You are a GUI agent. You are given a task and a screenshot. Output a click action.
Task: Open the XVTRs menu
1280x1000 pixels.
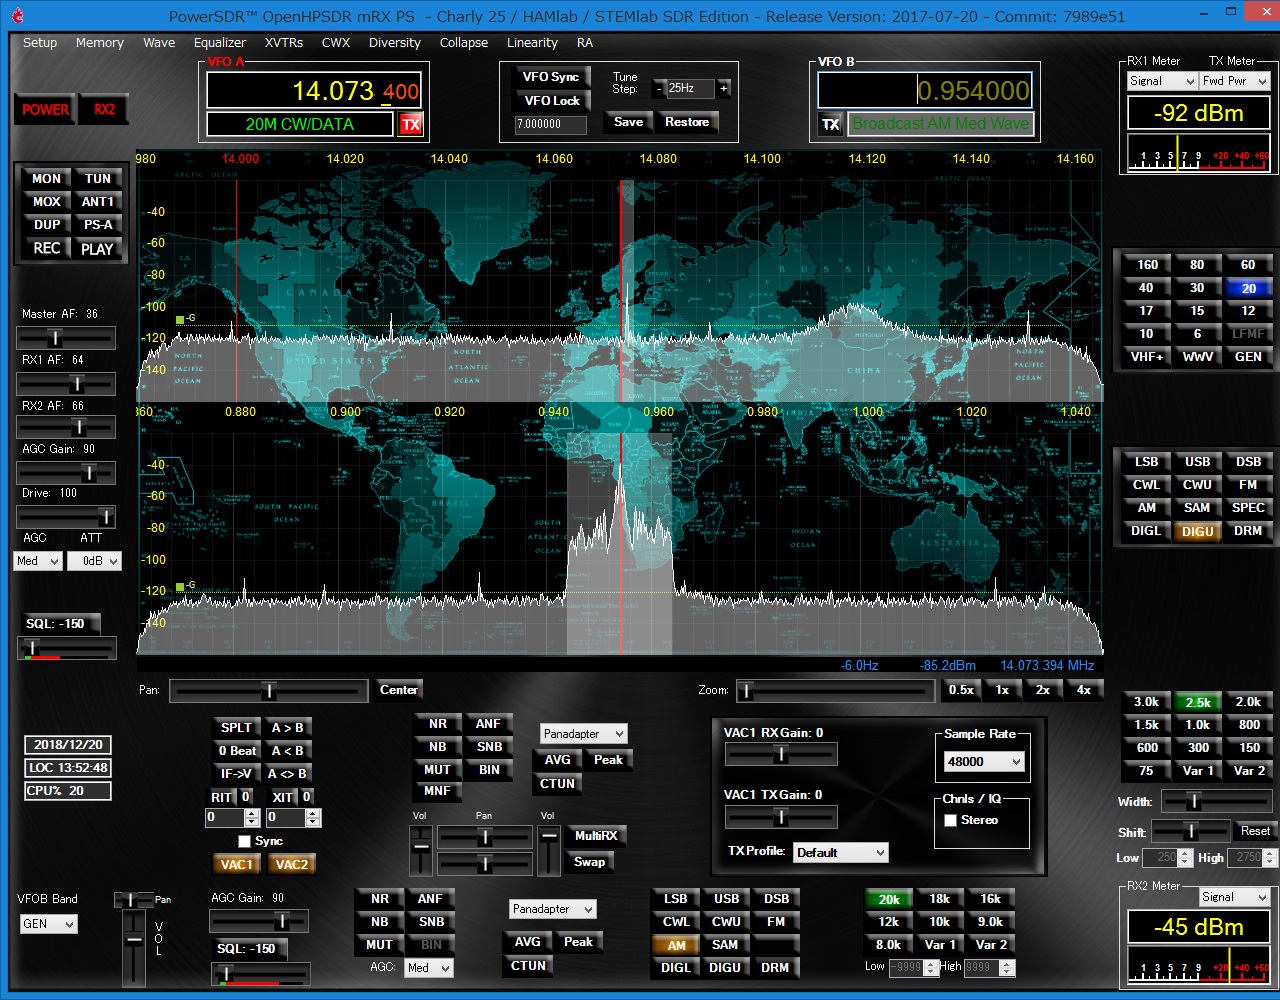(284, 43)
